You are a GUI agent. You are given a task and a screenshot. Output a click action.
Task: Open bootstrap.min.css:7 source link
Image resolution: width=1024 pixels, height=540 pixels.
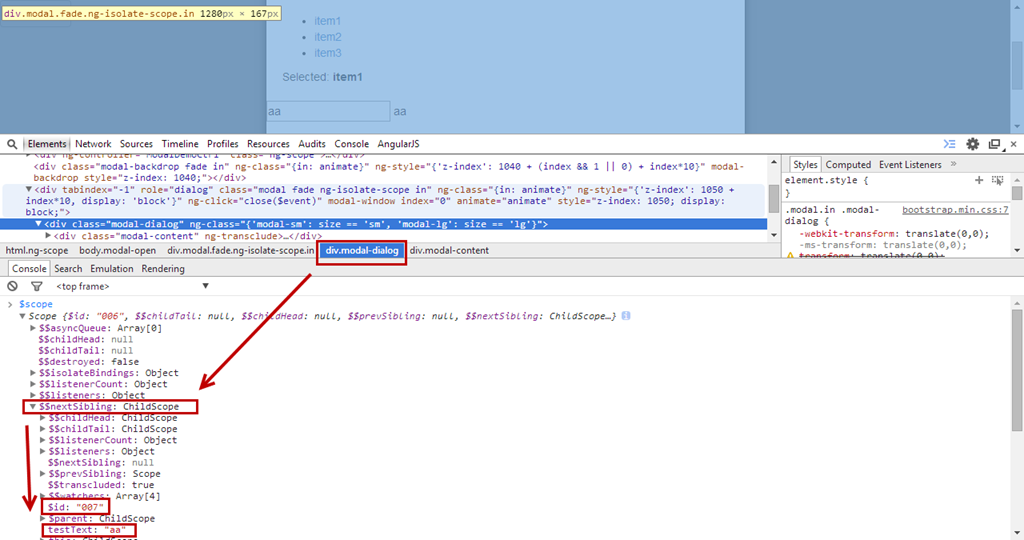[955, 210]
